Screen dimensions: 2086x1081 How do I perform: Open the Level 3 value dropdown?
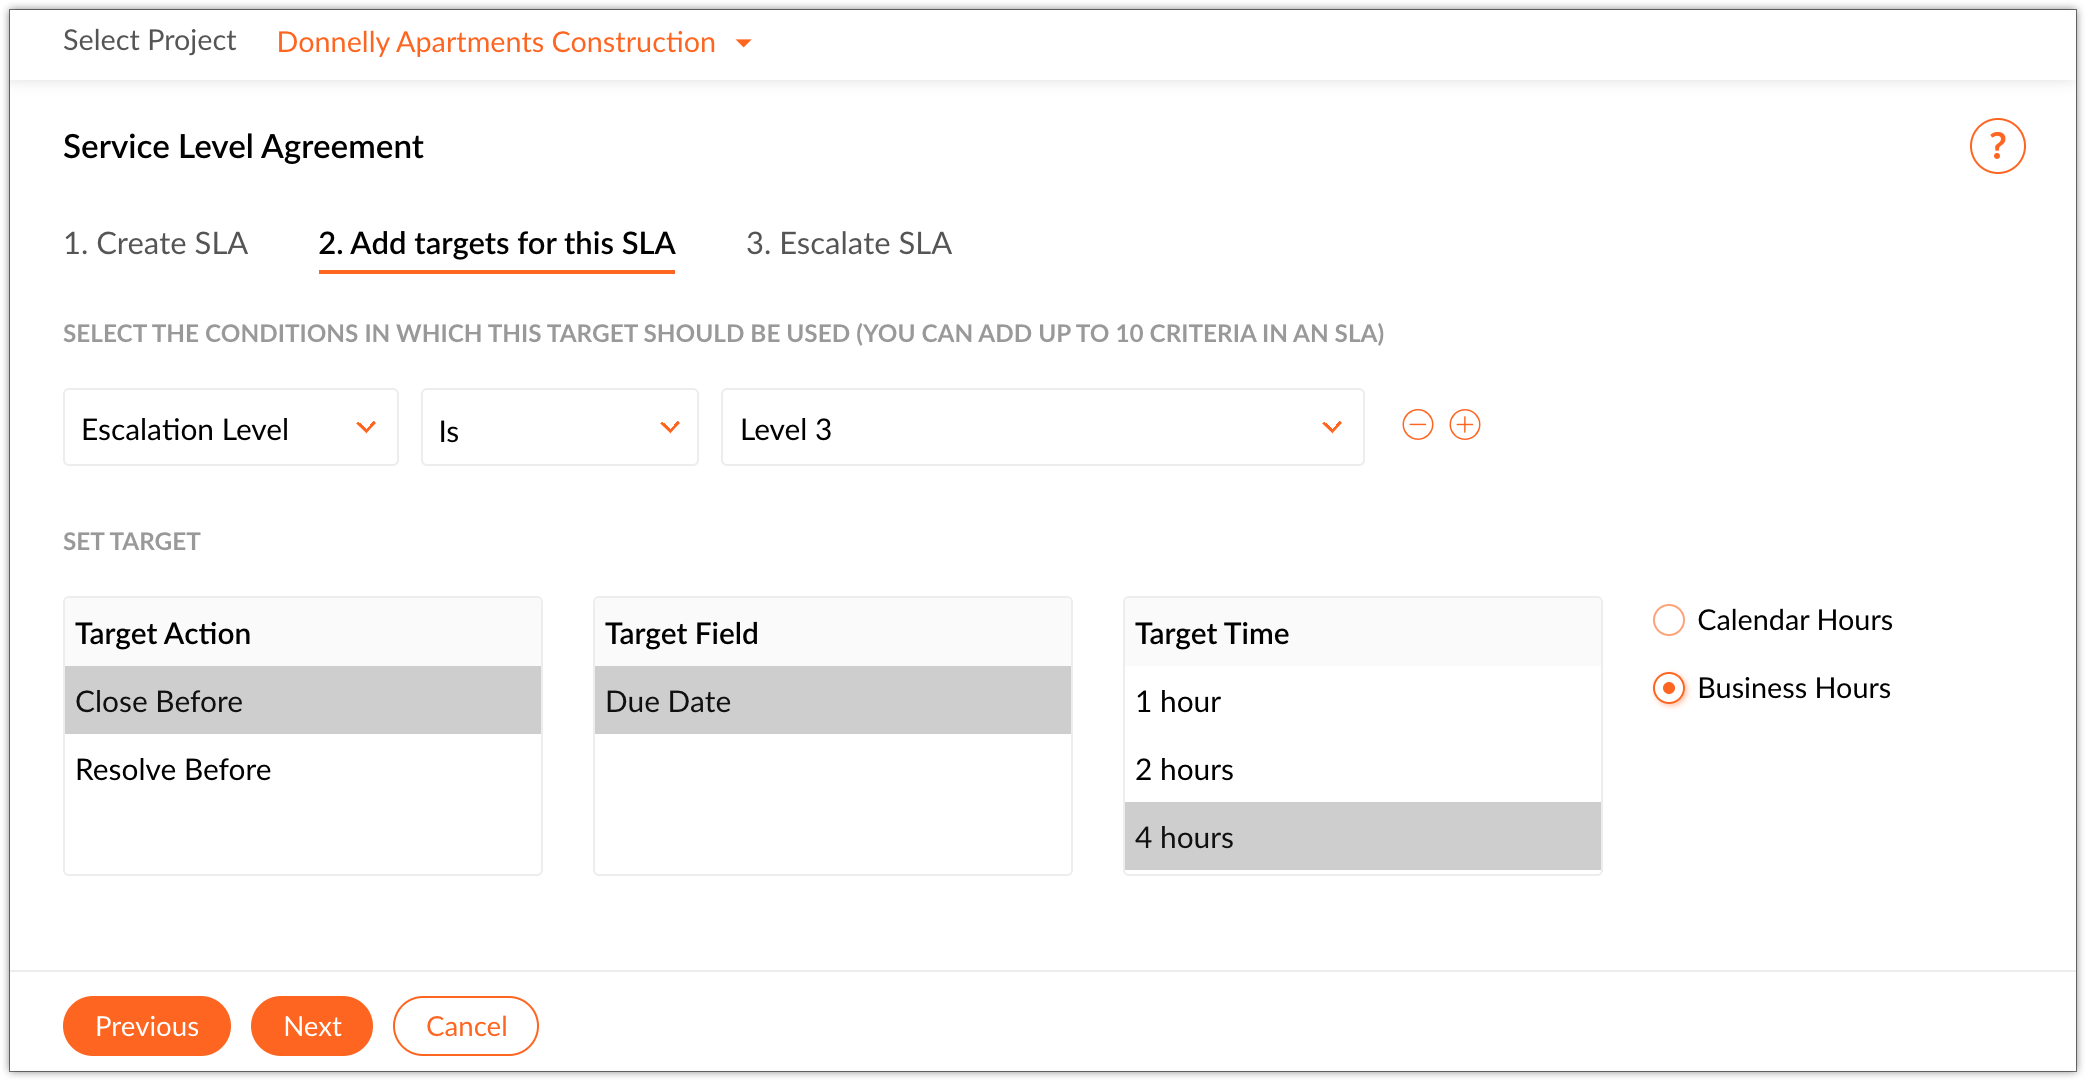click(1042, 428)
